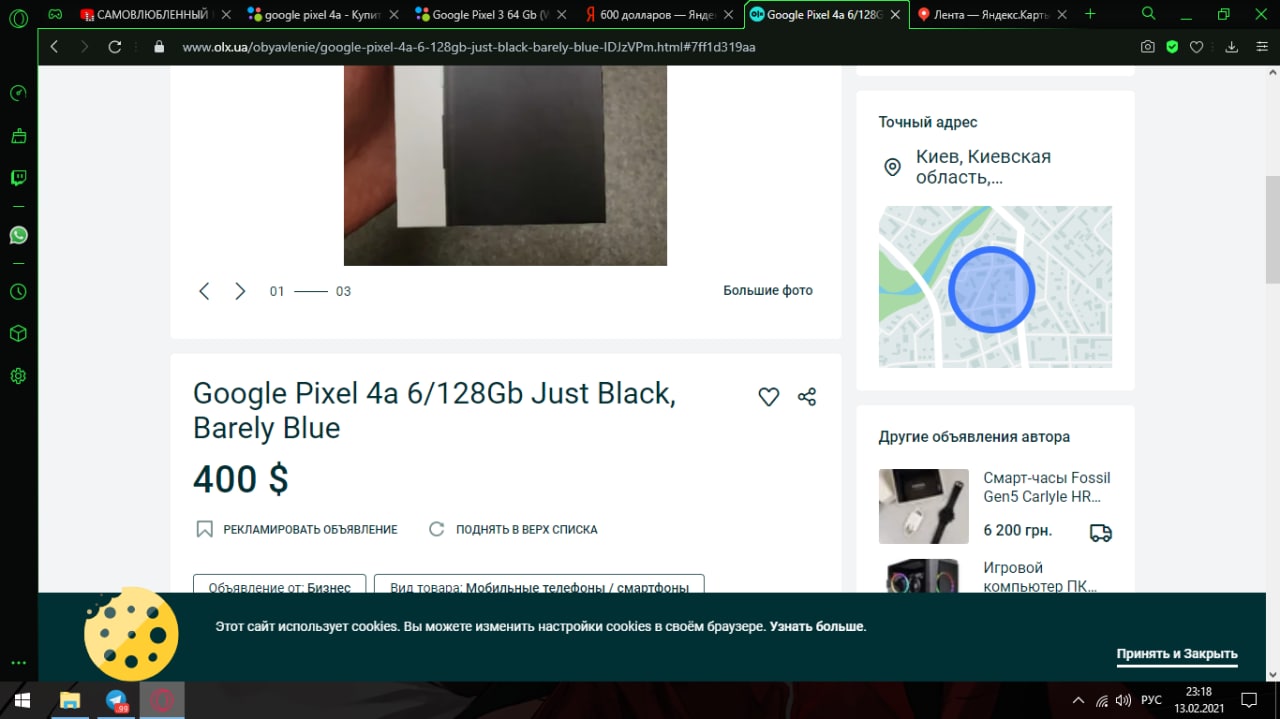Open 'Смарт-часы Fossil Gen5 Carlyle HR' listing

(1047, 487)
